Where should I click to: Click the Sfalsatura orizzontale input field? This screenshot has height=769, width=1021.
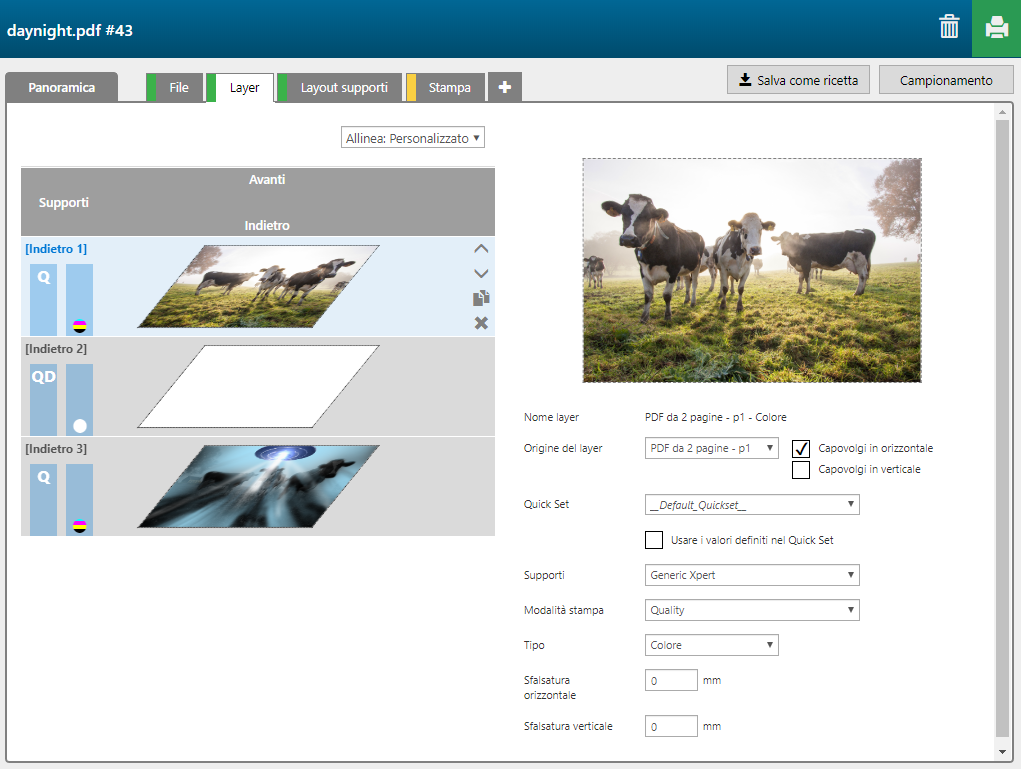pyautogui.click(x=671, y=681)
